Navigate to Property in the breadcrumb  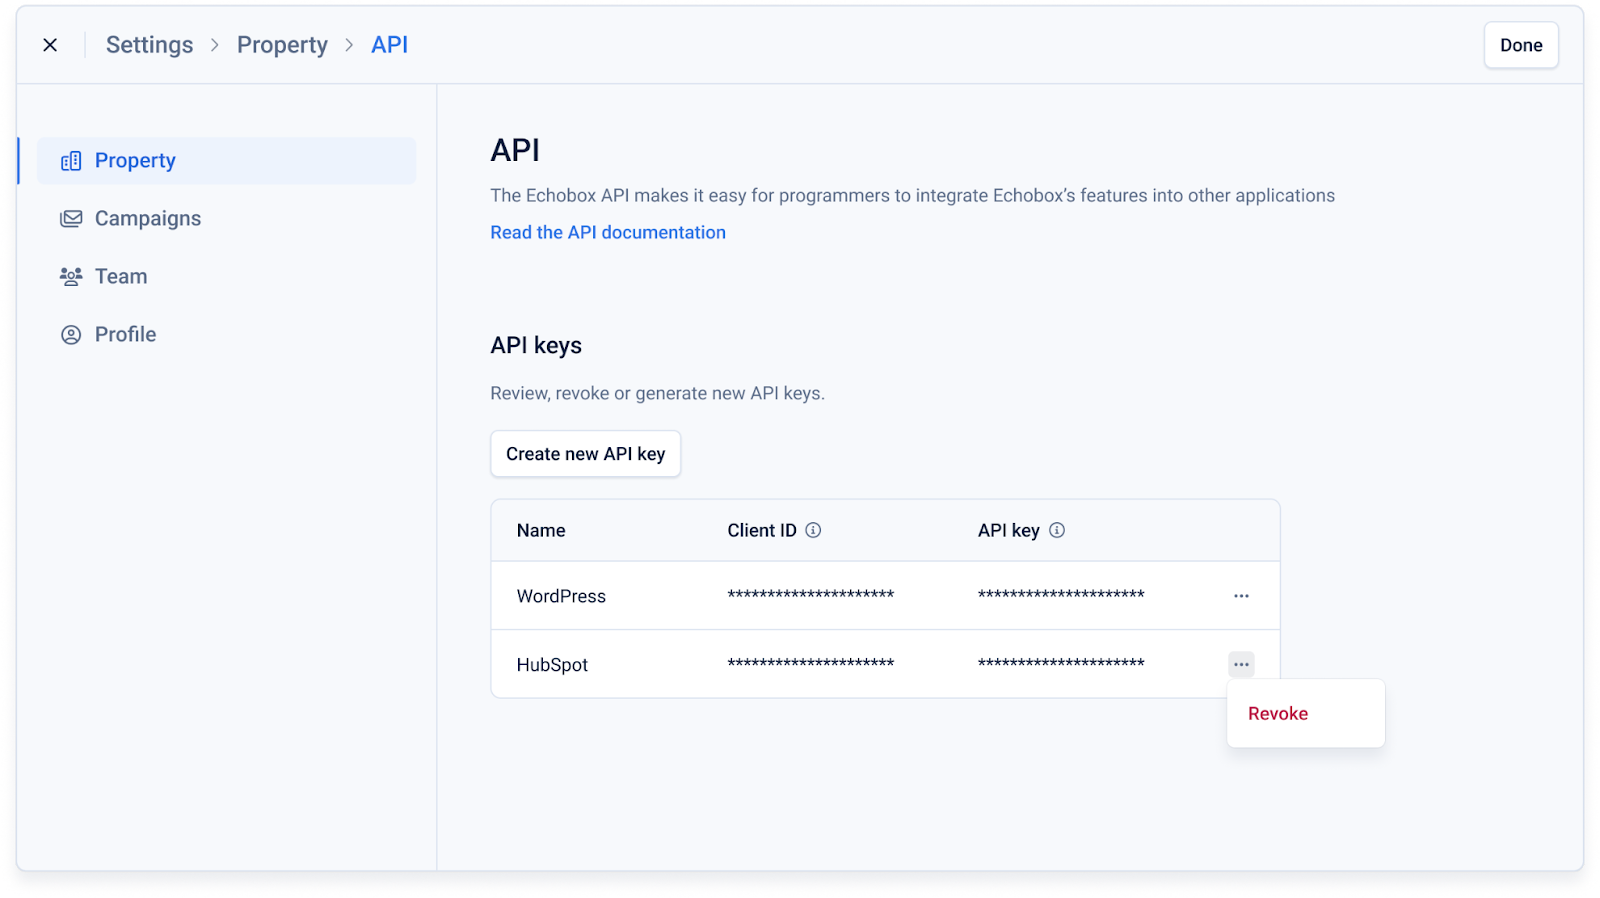pyautogui.click(x=282, y=45)
